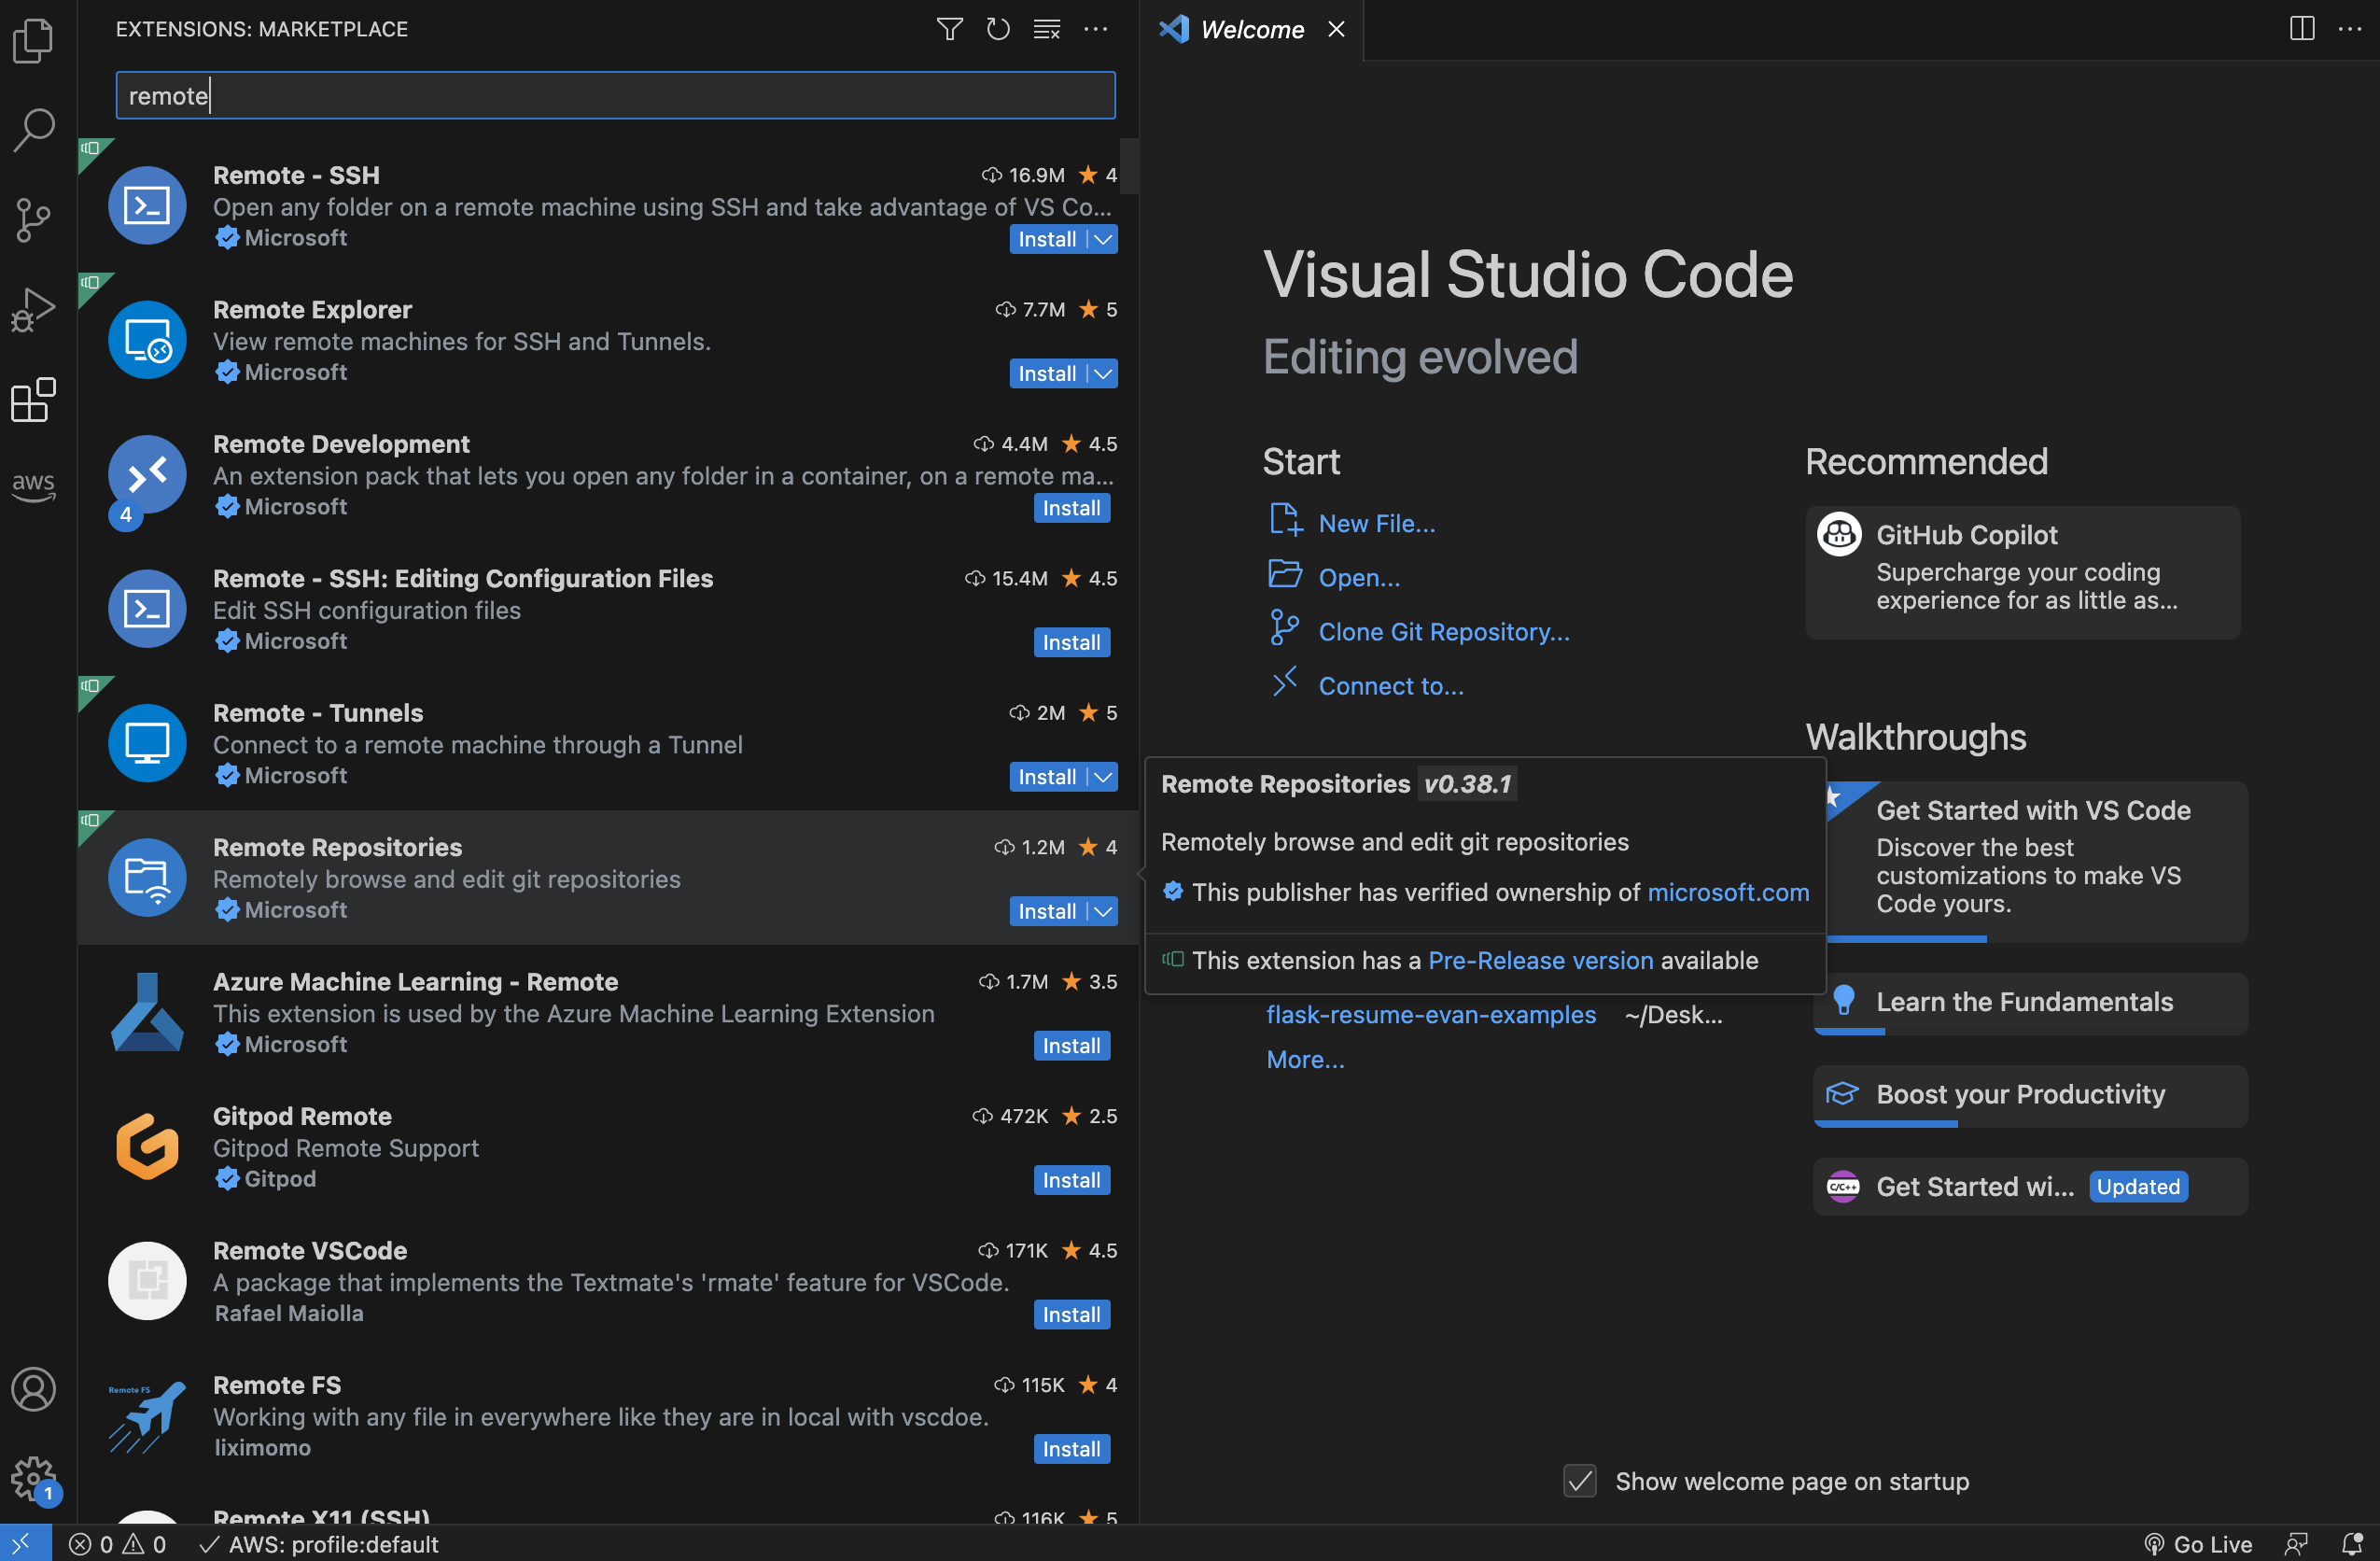Screen dimensions: 2380x1561
Task: Click the New File link
Action: (x=1376, y=523)
